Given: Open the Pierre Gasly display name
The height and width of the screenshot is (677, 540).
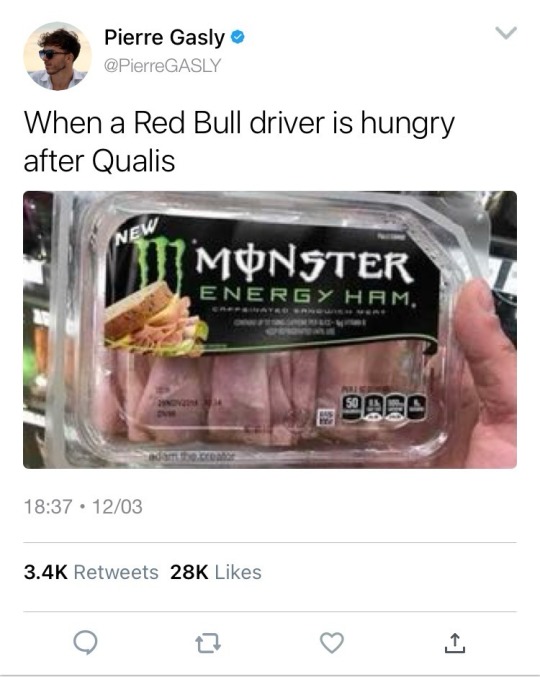Looking at the screenshot, I should [x=164, y=38].
